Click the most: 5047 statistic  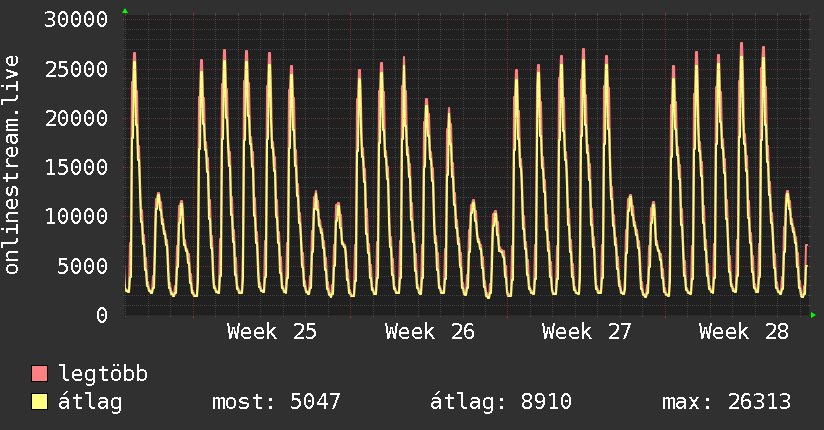pyautogui.click(x=276, y=402)
